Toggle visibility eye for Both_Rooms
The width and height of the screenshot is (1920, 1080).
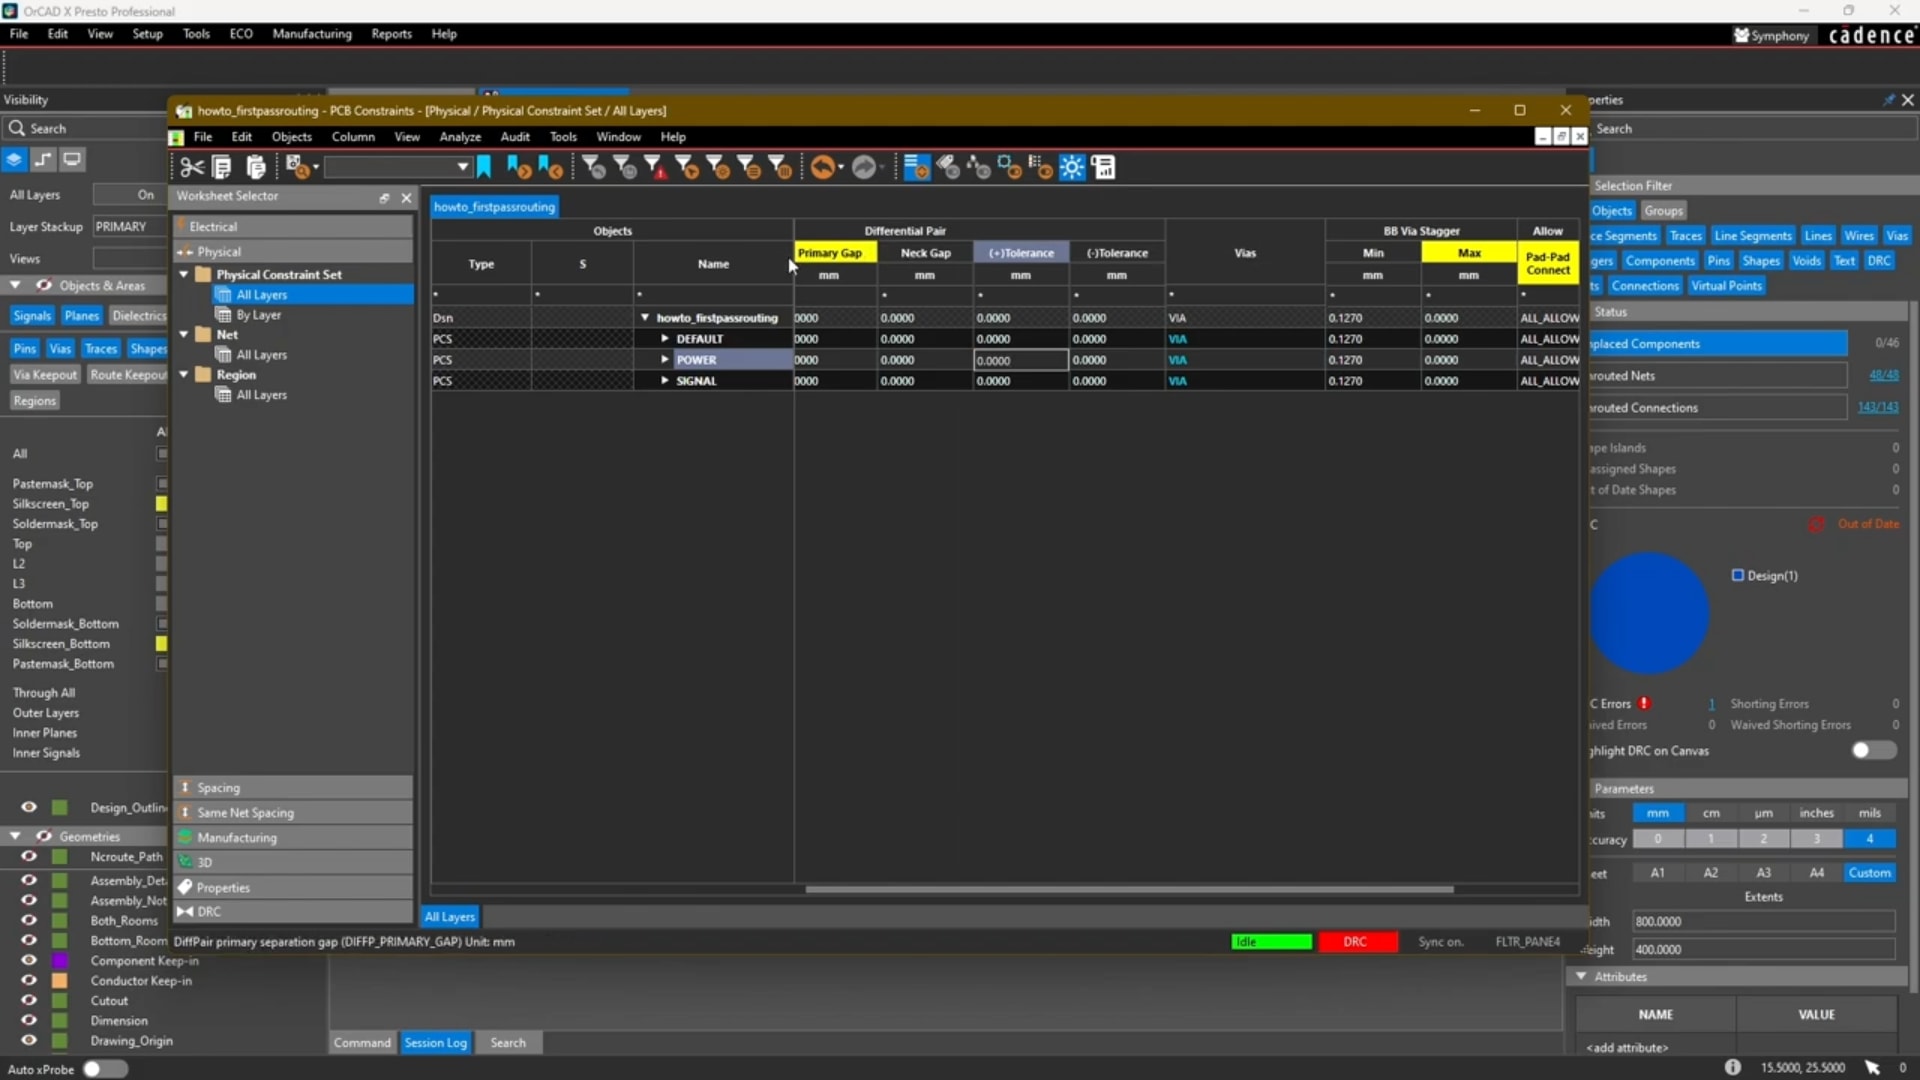29,920
